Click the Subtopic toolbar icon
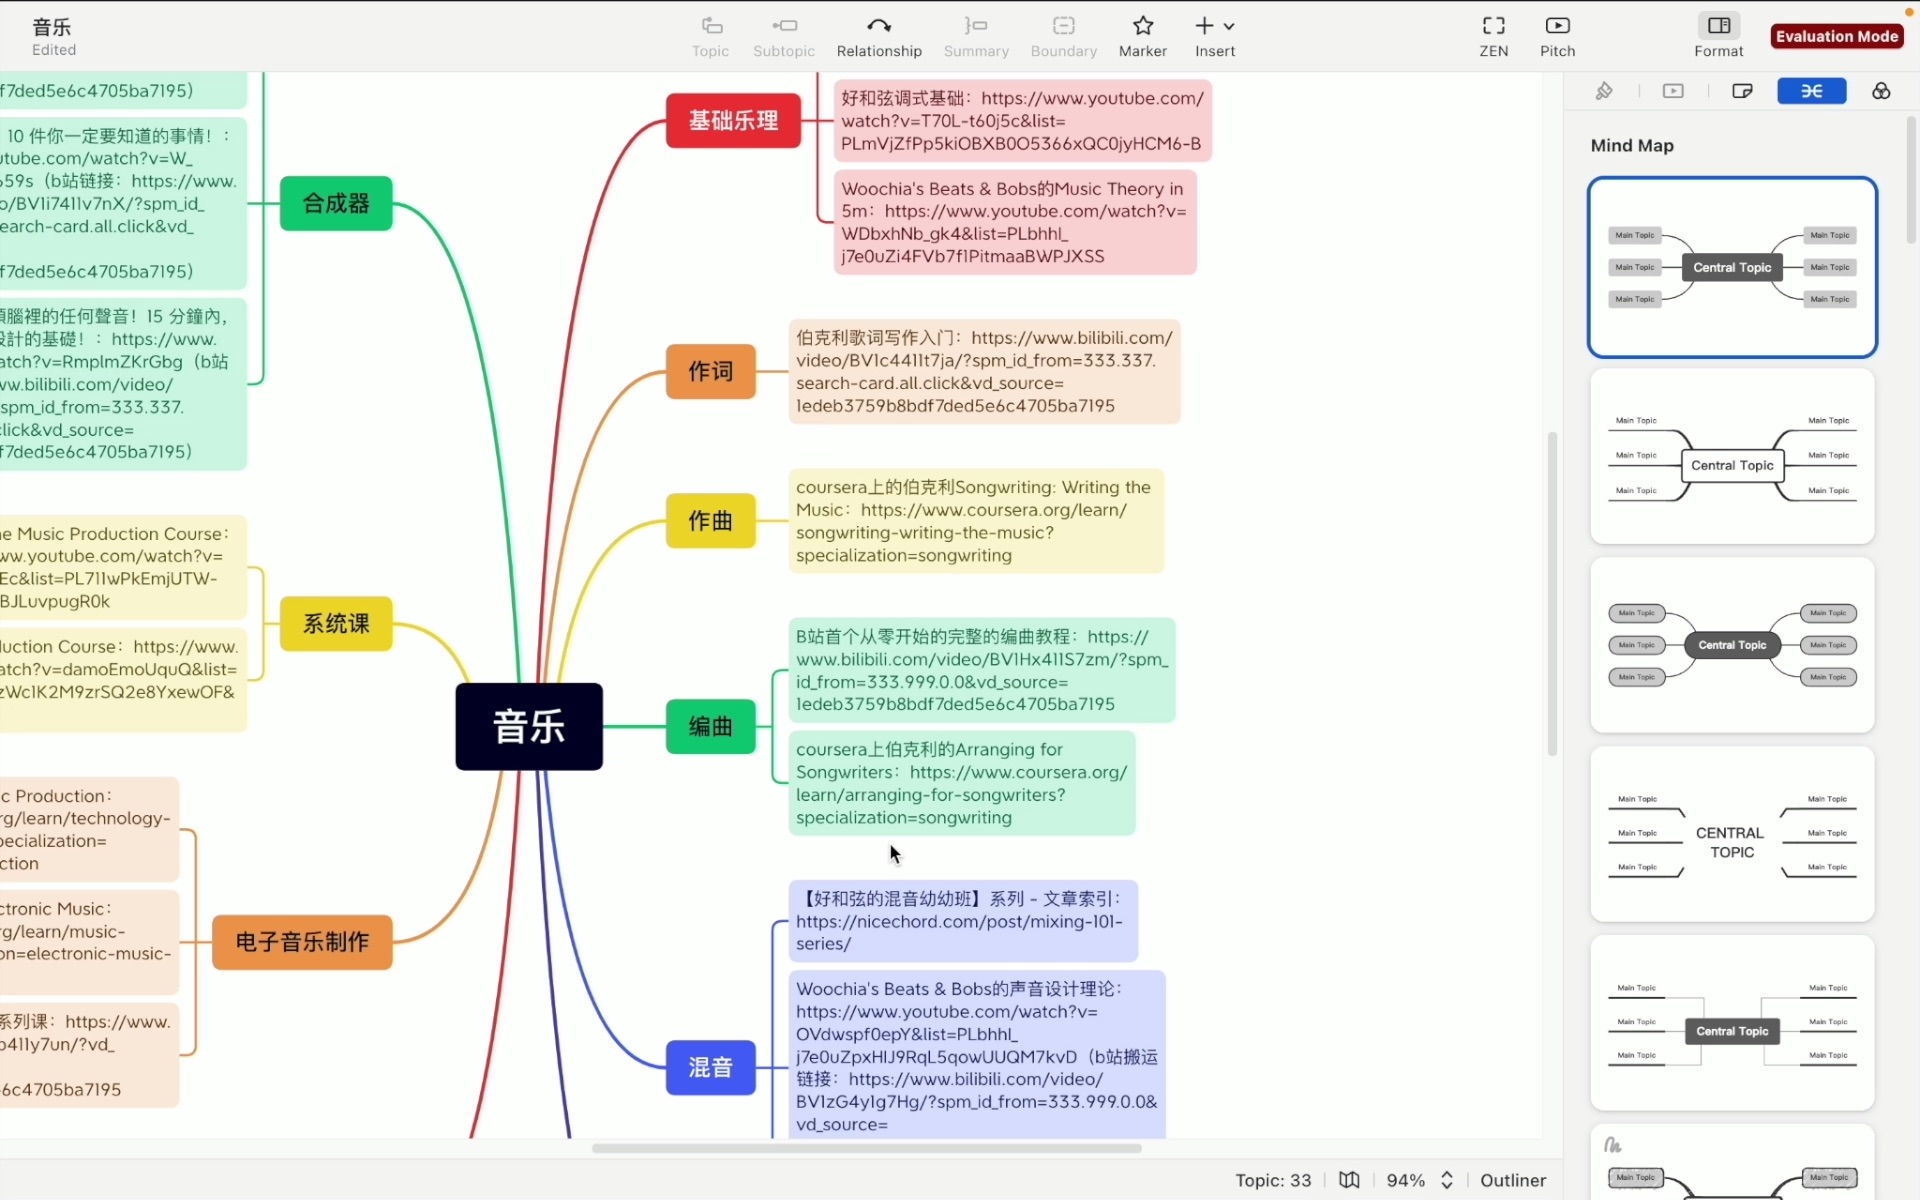Image resolution: width=1920 pixels, height=1200 pixels. point(784,37)
